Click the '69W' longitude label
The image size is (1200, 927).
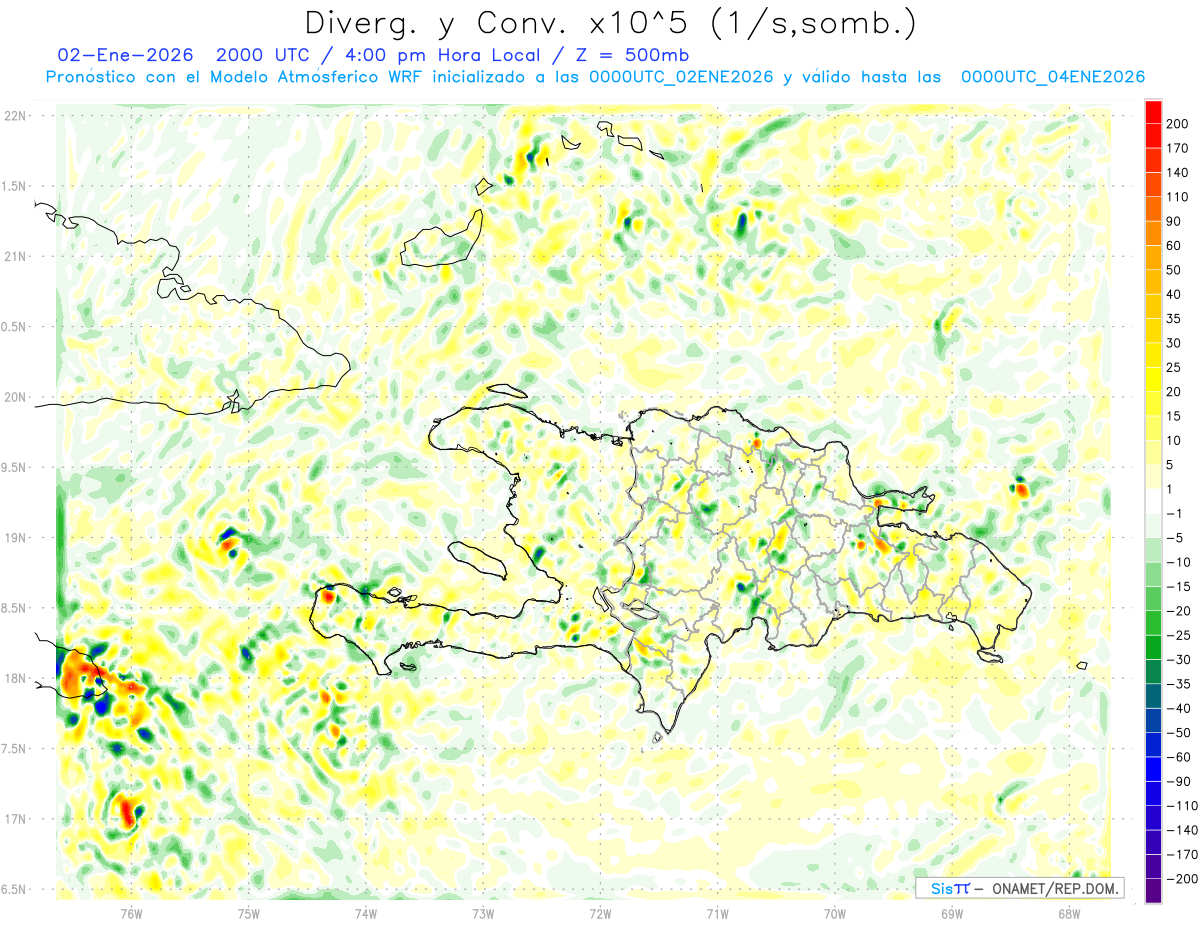tap(952, 913)
